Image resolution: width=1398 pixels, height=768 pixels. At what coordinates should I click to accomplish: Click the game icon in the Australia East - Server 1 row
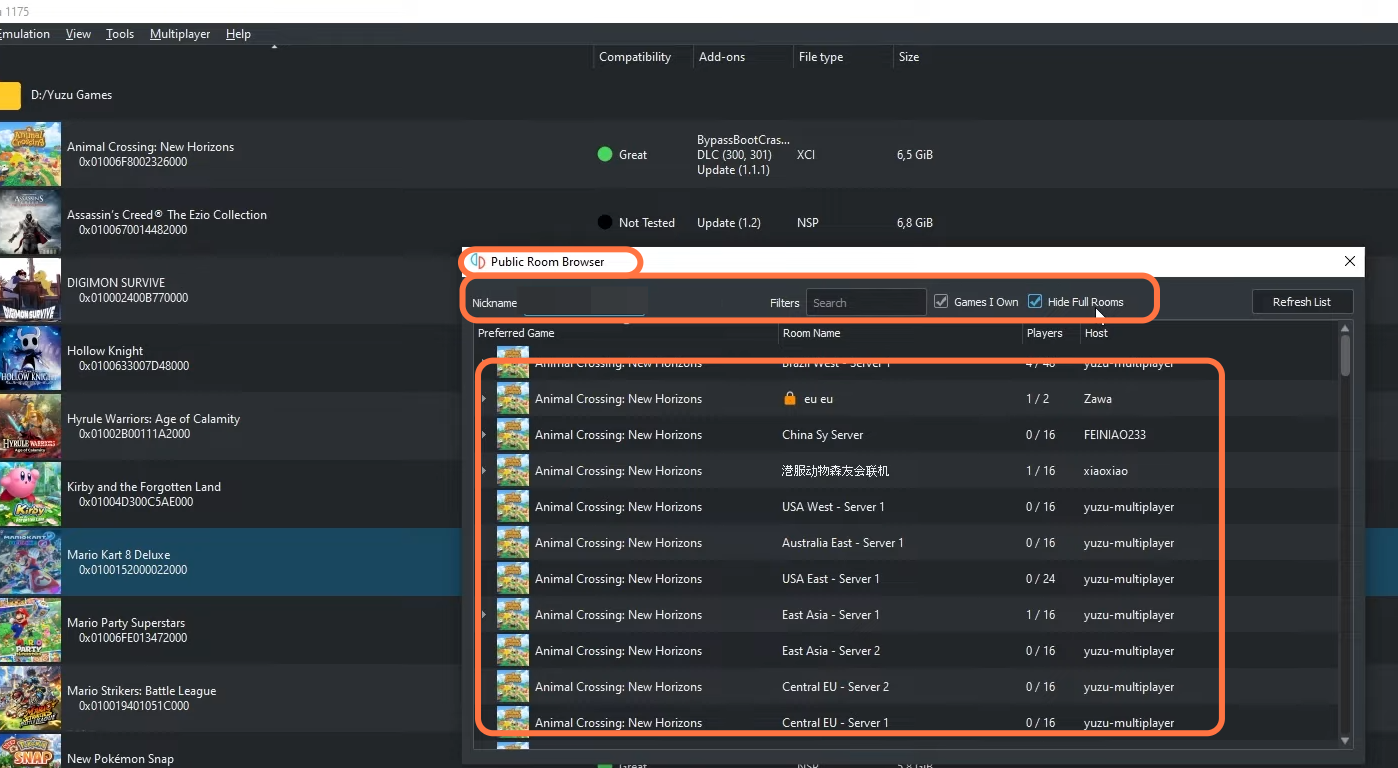pos(513,543)
